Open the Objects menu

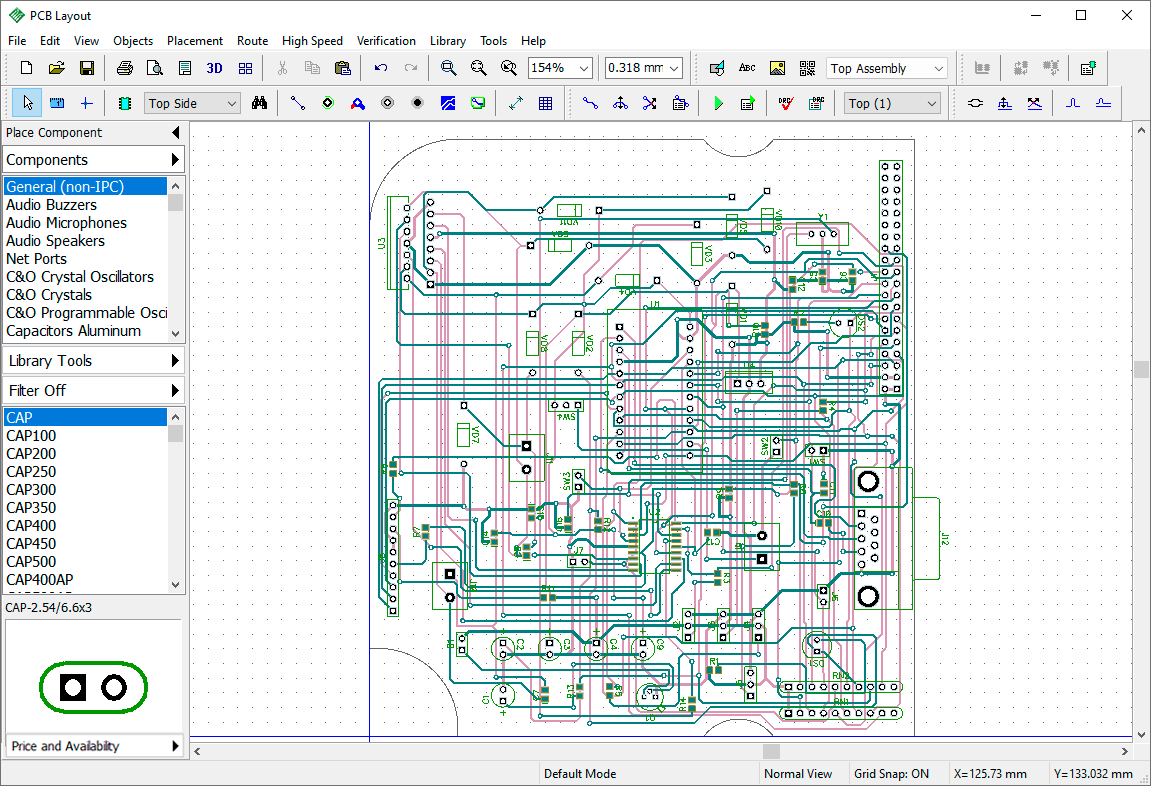tap(133, 41)
